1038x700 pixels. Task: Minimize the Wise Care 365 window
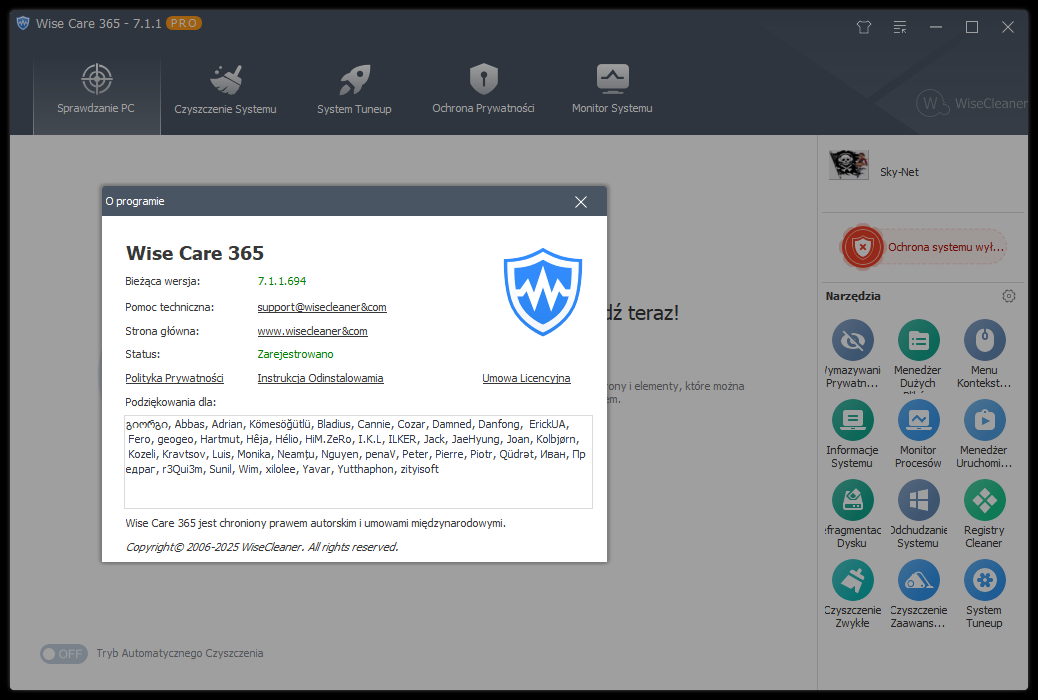(x=935, y=27)
